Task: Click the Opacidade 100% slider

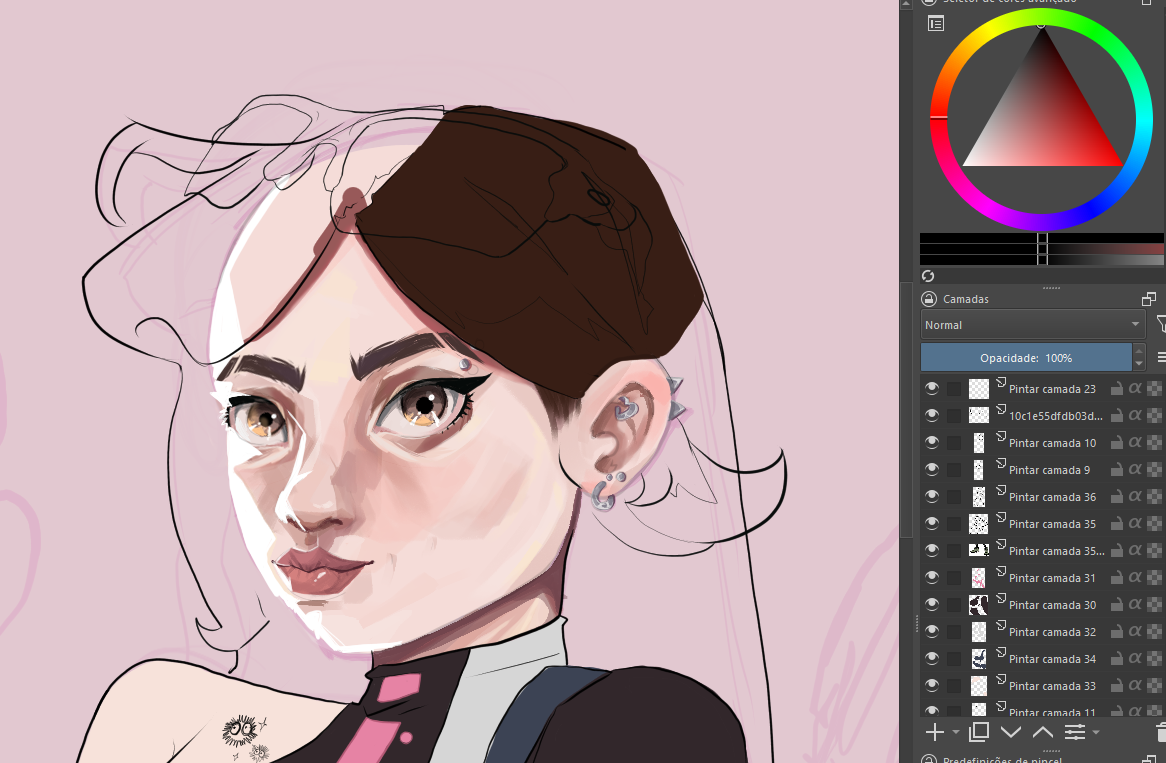Action: pyautogui.click(x=1026, y=358)
